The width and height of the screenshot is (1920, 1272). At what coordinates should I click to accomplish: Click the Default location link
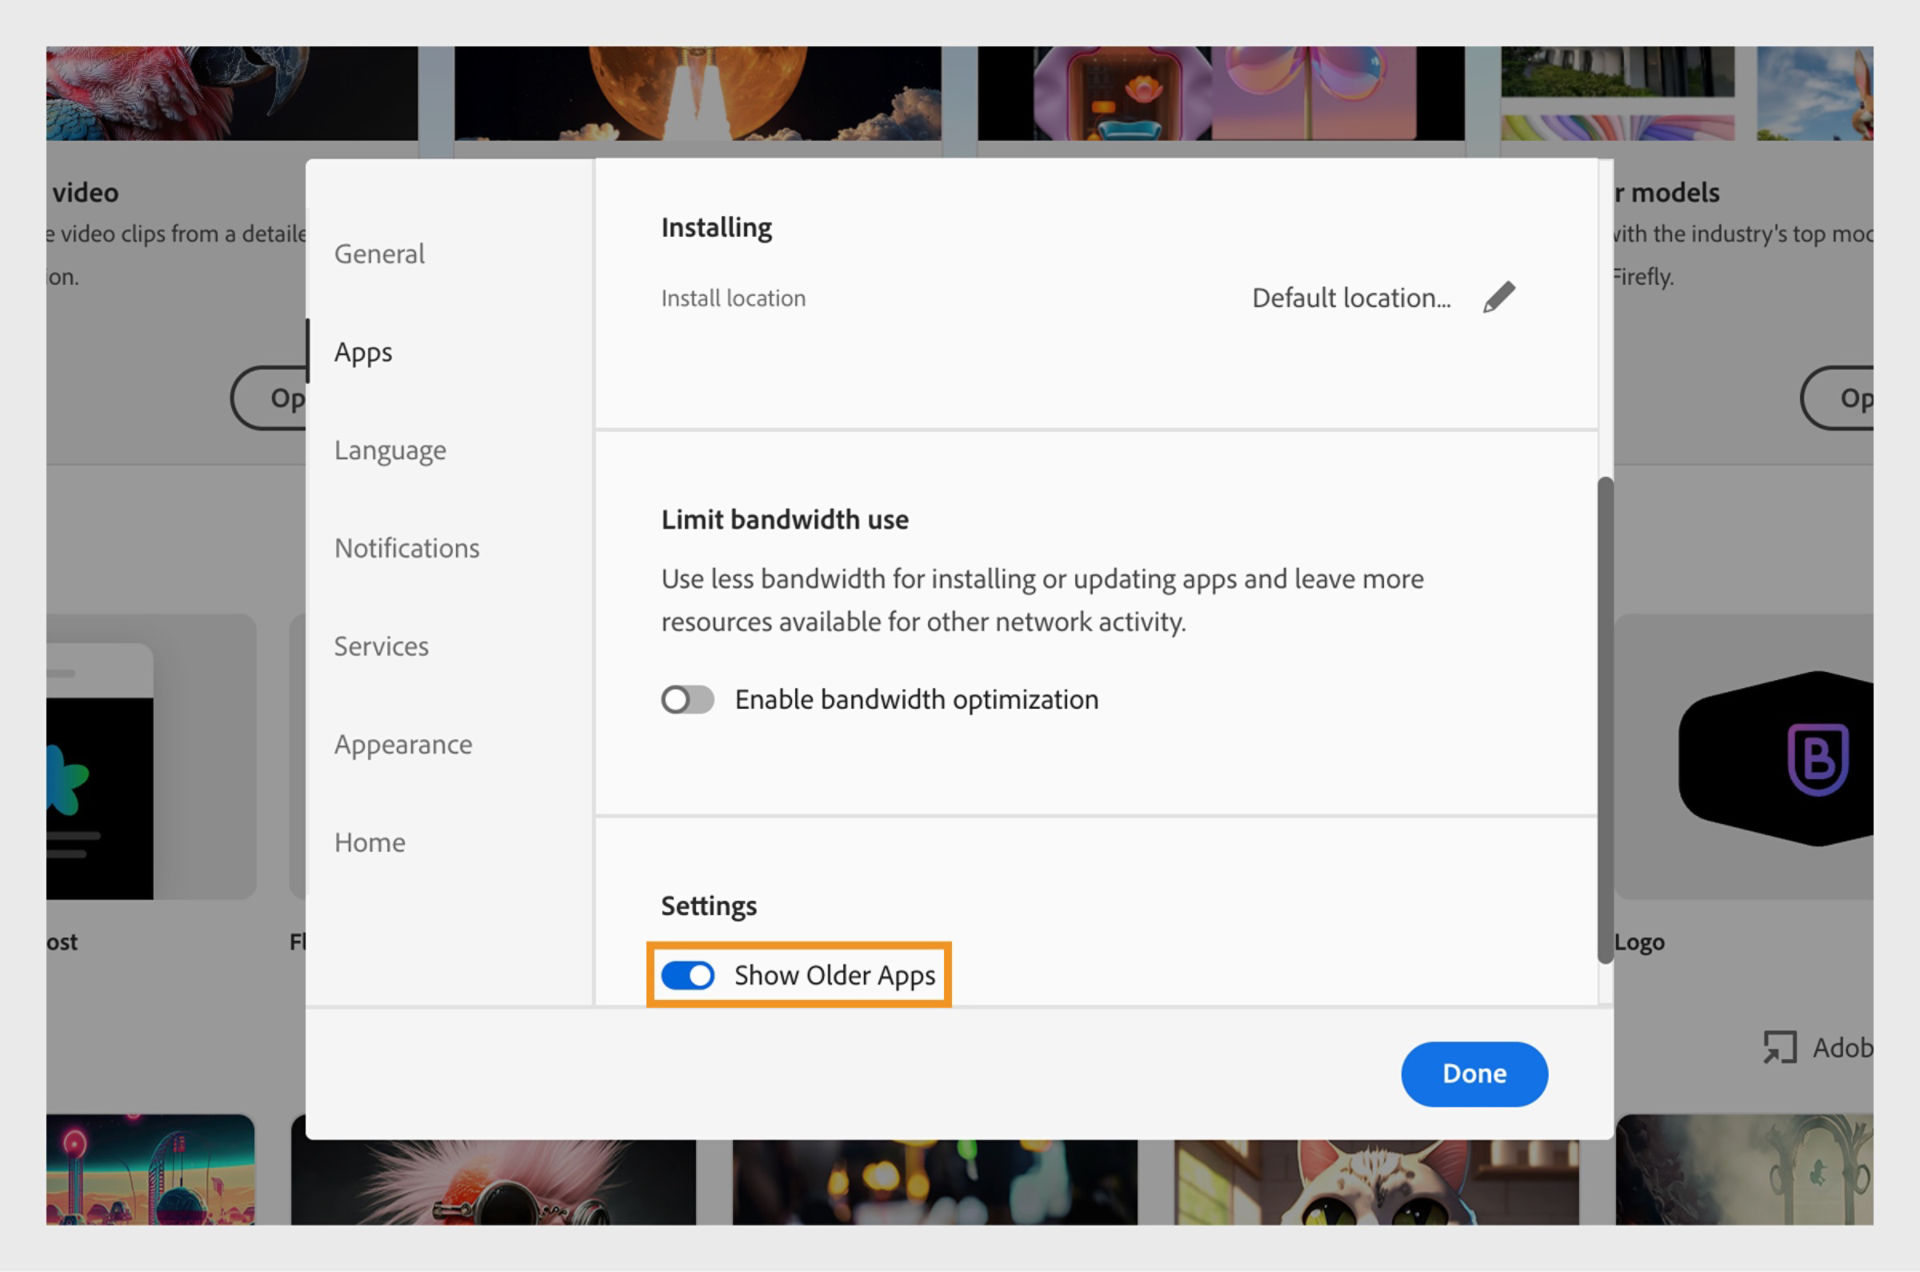pos(1352,297)
